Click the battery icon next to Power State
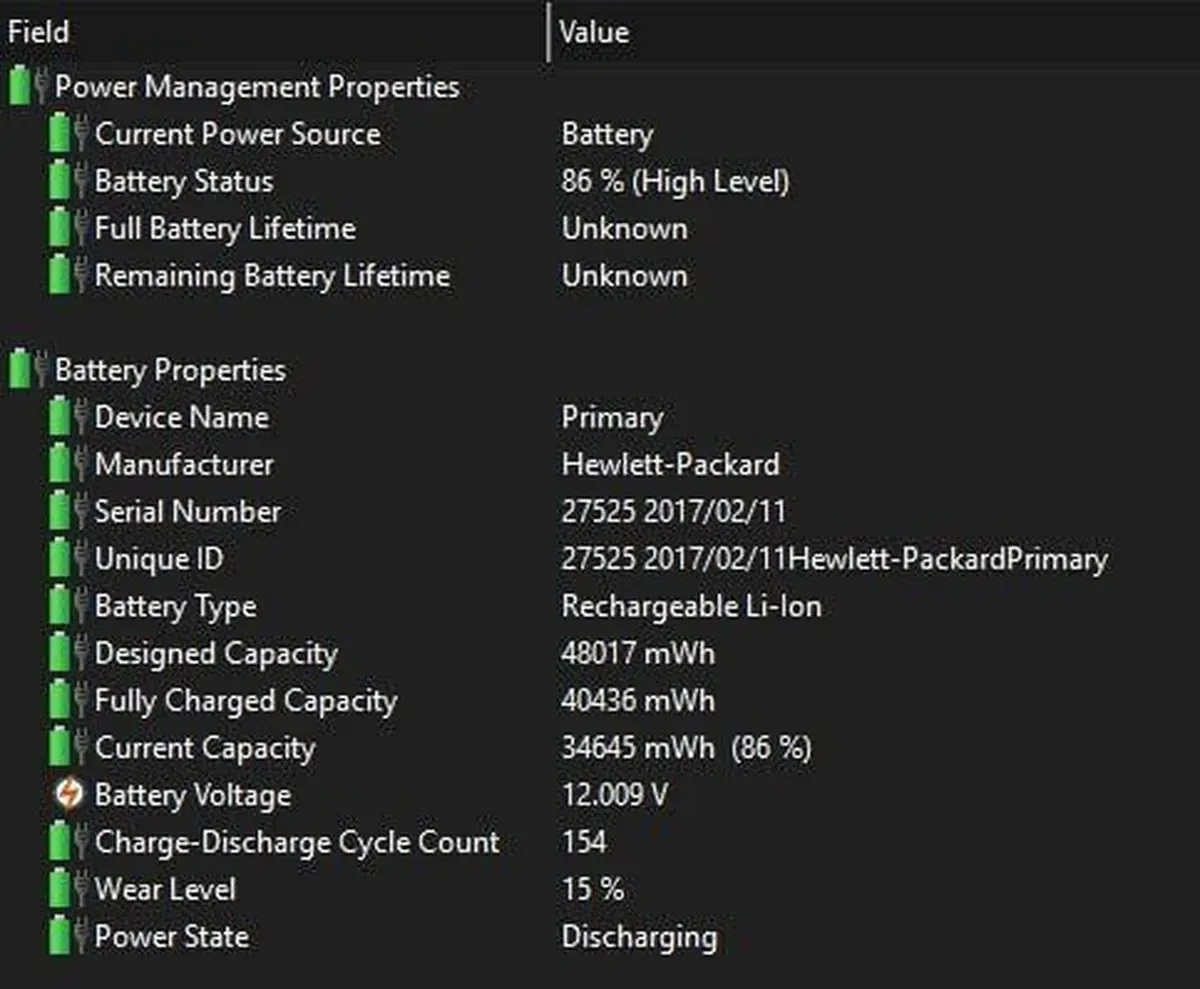This screenshot has width=1200, height=989. tap(61, 937)
